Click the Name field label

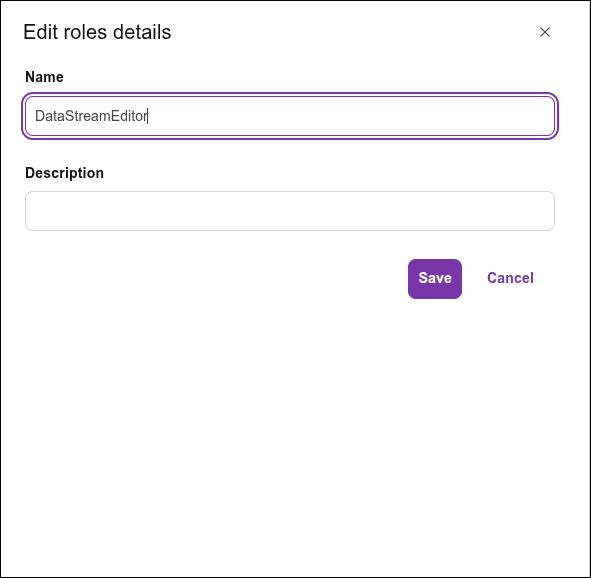point(44,77)
